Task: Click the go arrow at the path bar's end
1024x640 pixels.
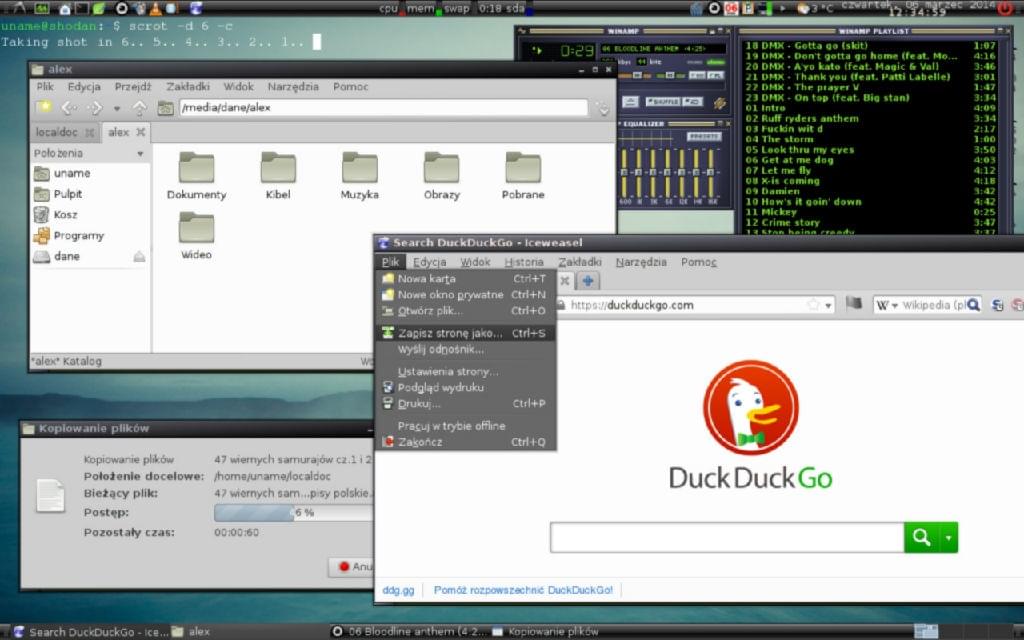Action: (x=602, y=108)
